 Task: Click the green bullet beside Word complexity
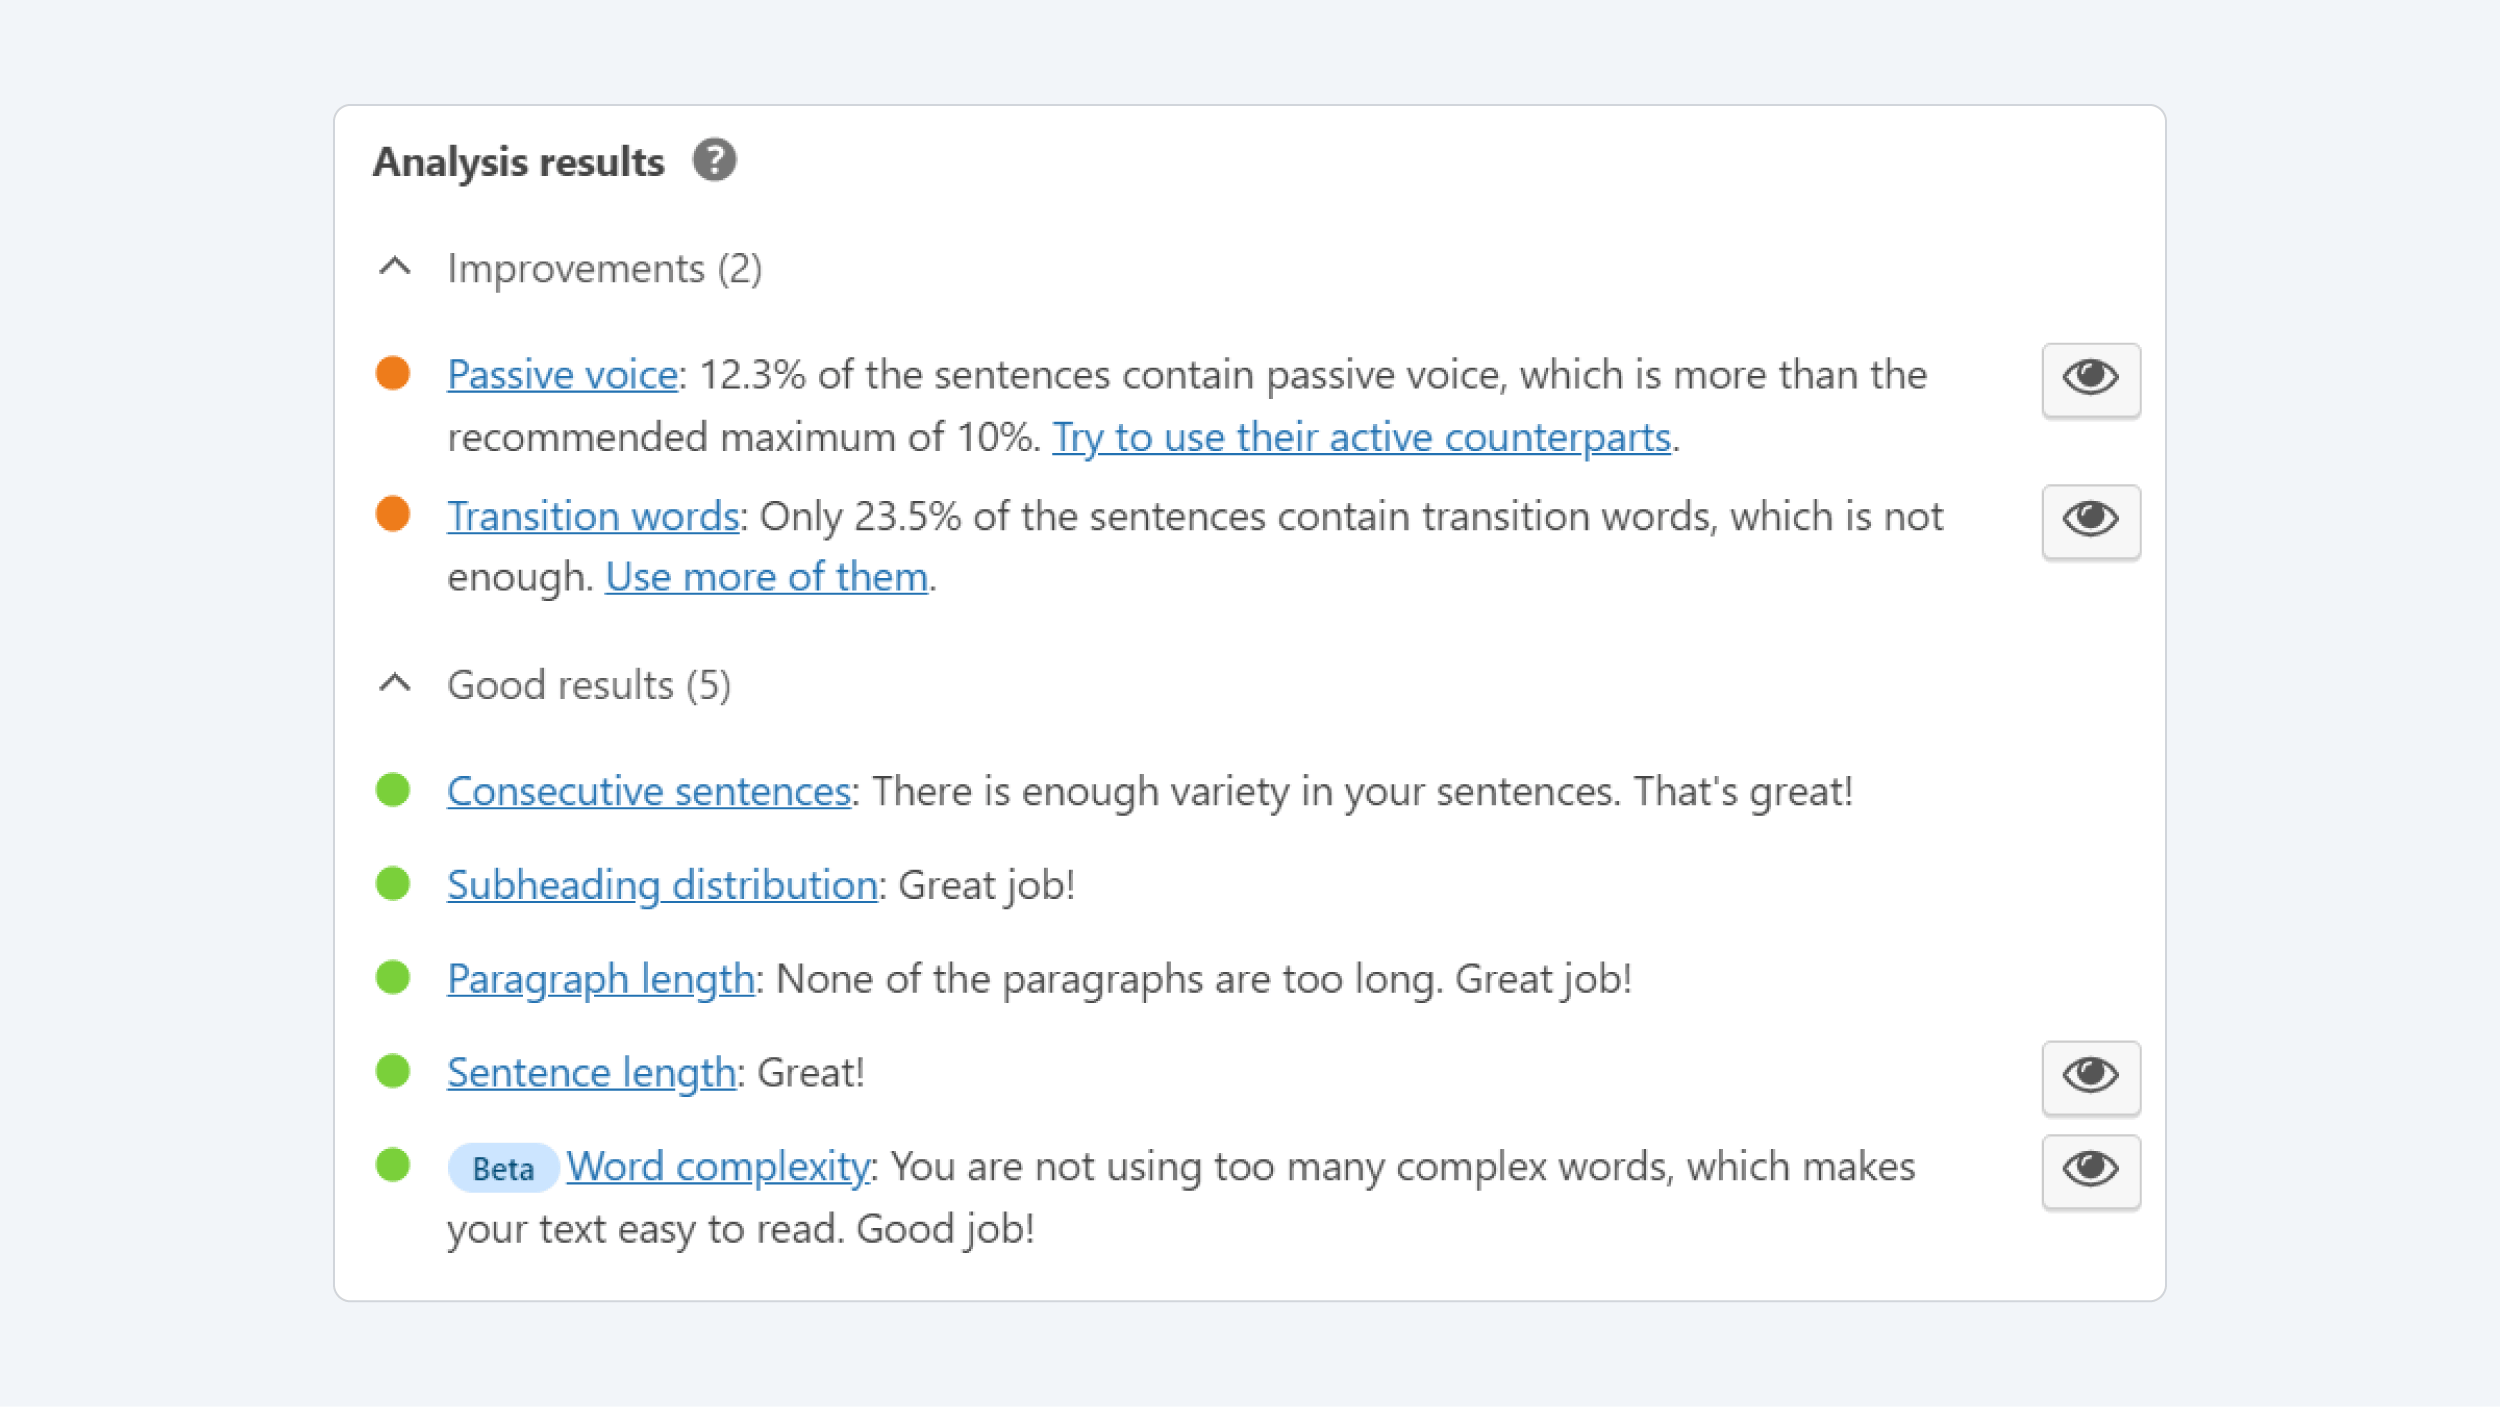tap(396, 1165)
